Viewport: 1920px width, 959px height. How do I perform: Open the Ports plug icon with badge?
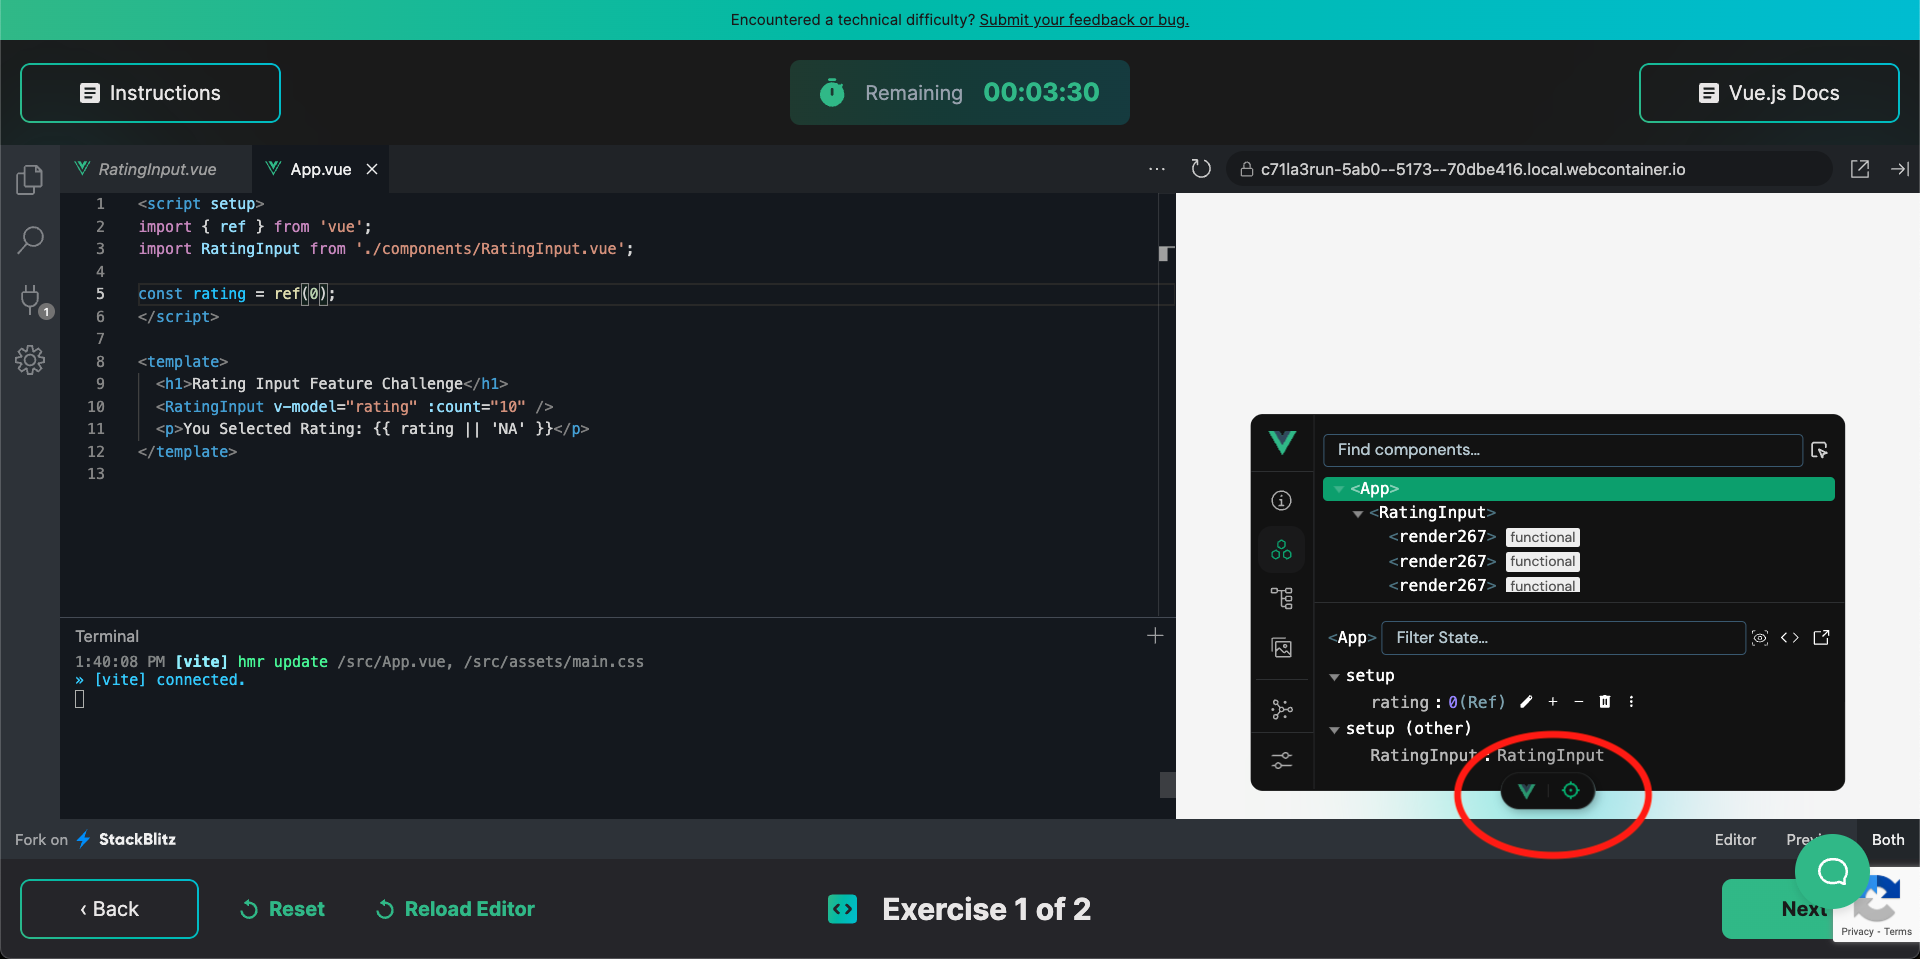tap(32, 300)
